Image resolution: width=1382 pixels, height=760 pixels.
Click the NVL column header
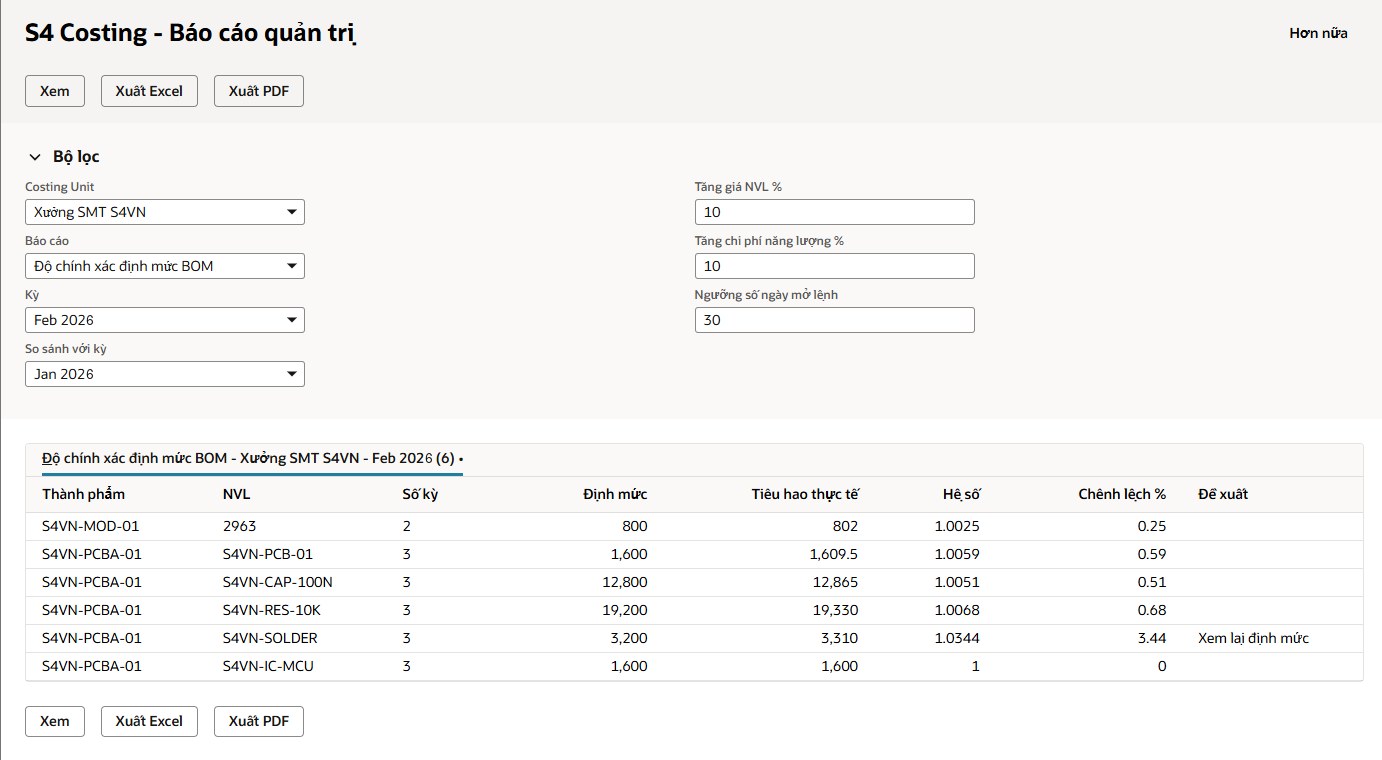click(237, 494)
